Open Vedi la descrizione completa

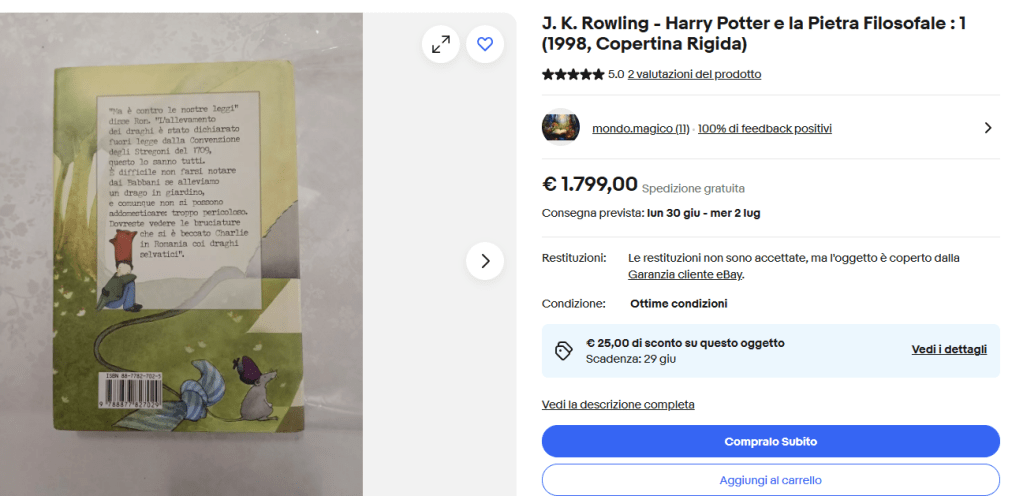click(618, 404)
